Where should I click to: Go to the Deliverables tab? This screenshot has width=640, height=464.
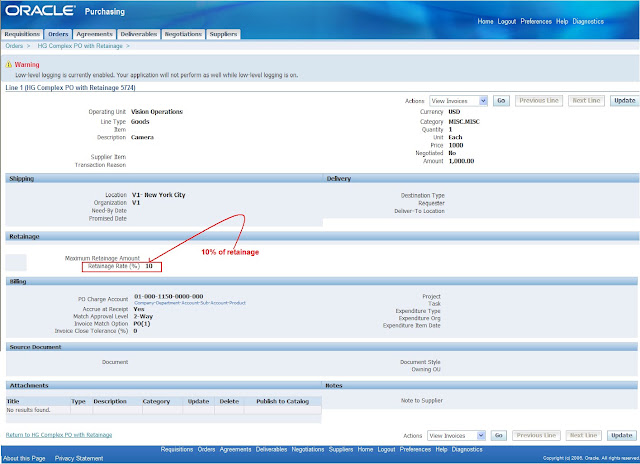click(139, 34)
